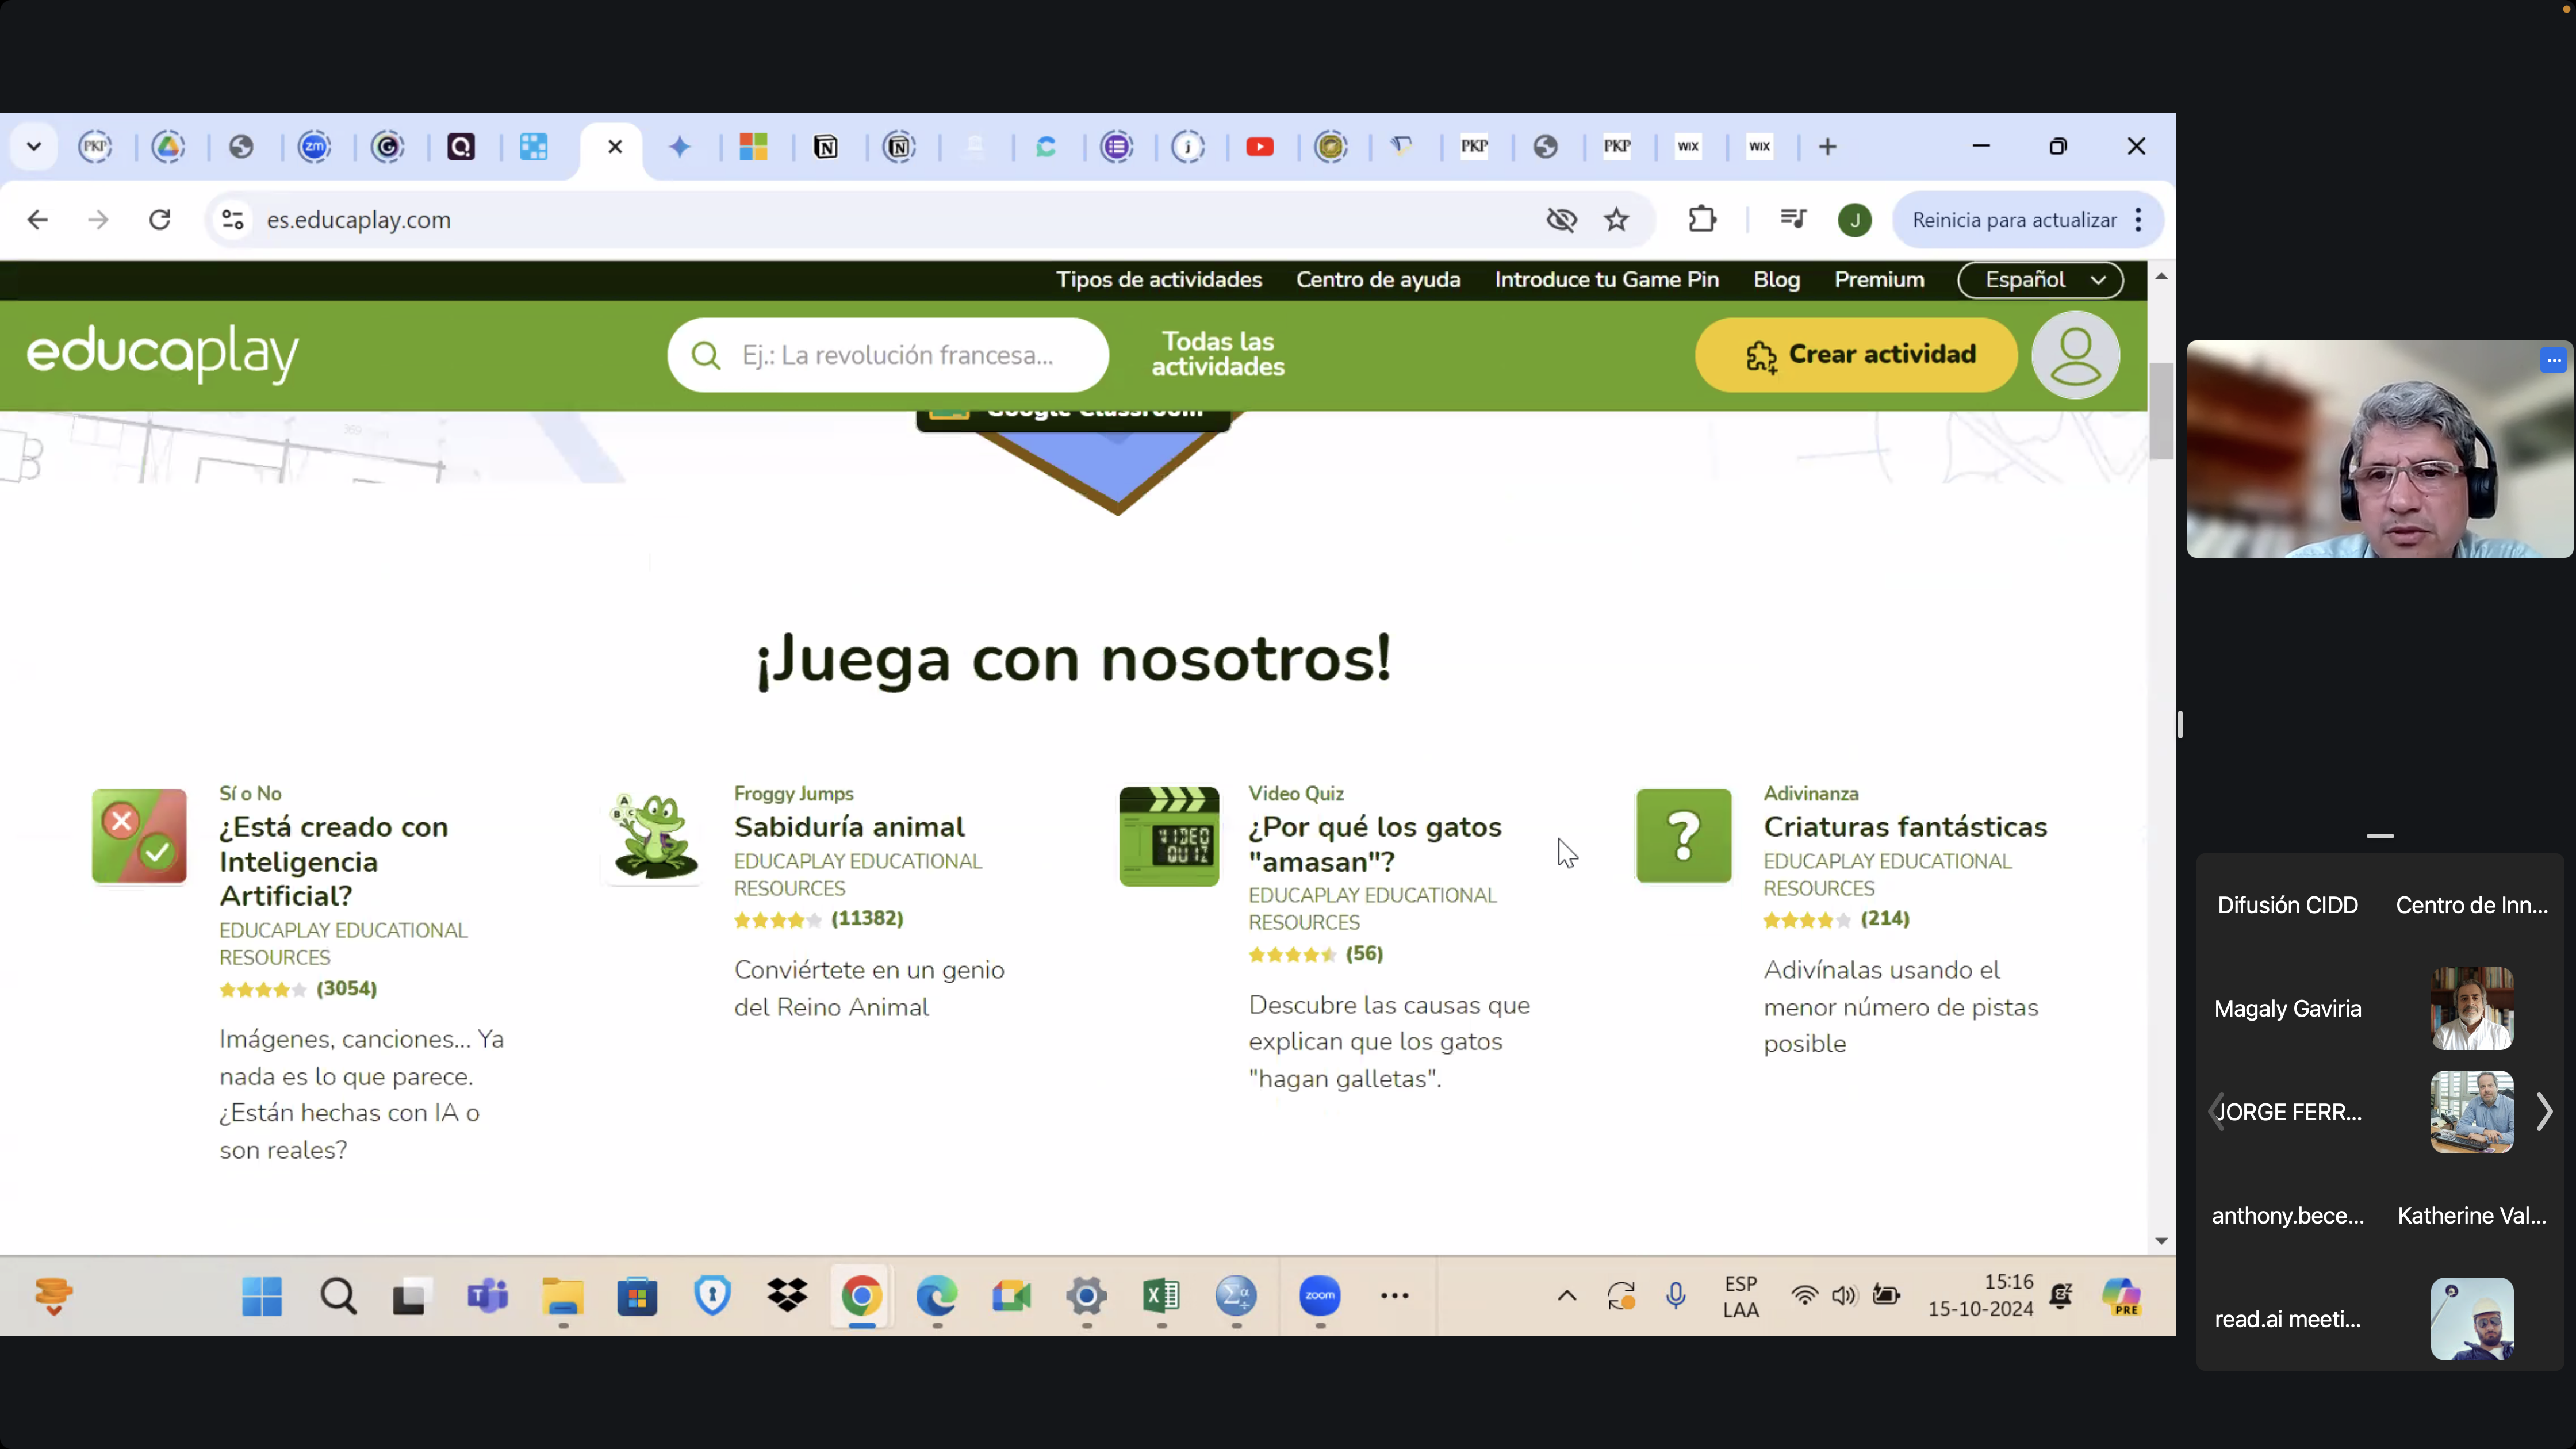Go to the Premium page

point(1879,280)
